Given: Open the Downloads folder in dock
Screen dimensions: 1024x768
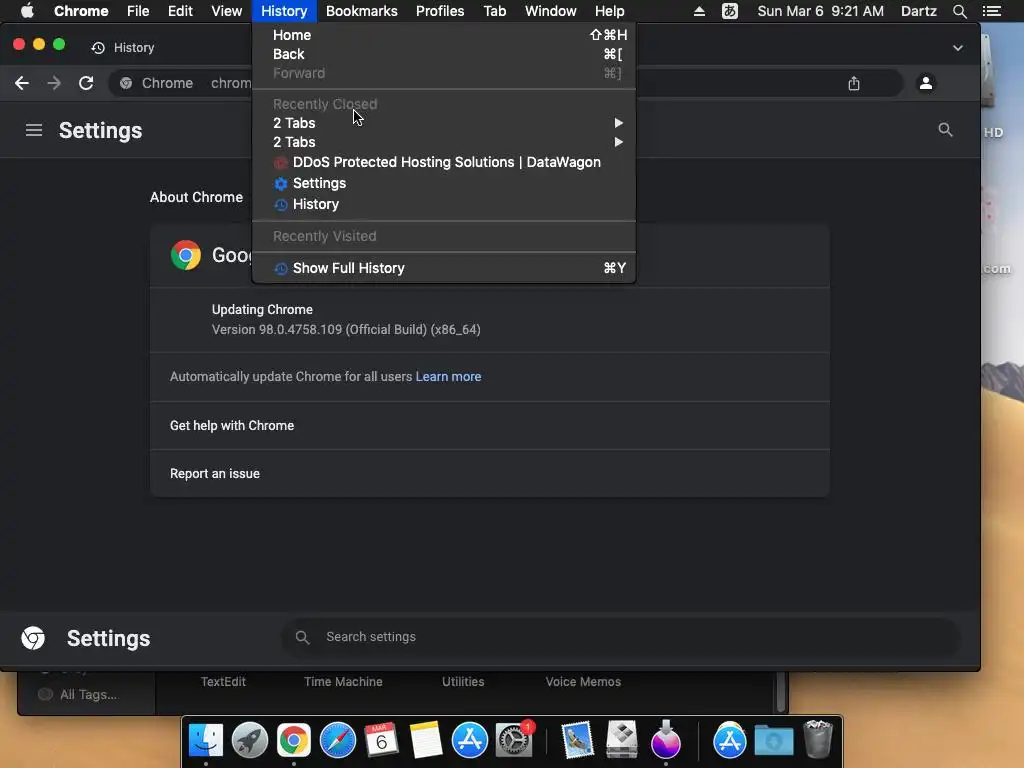Looking at the screenshot, I should [774, 741].
